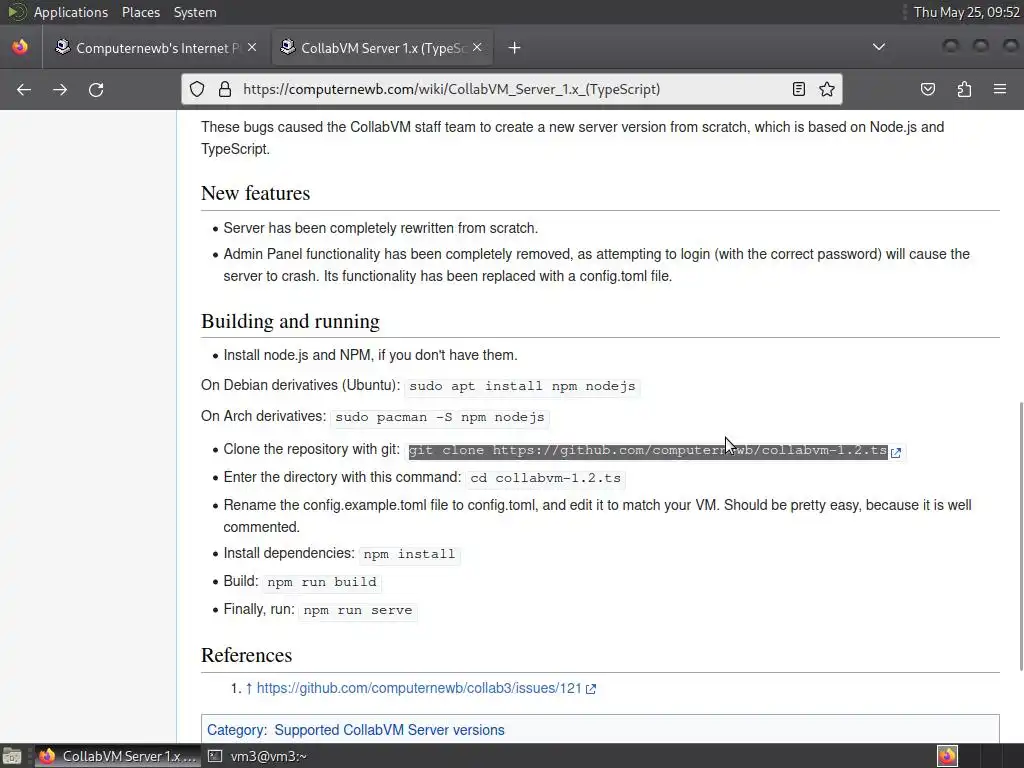
Task: Click the clock Thu May 25 09:52
Action: tap(967, 12)
